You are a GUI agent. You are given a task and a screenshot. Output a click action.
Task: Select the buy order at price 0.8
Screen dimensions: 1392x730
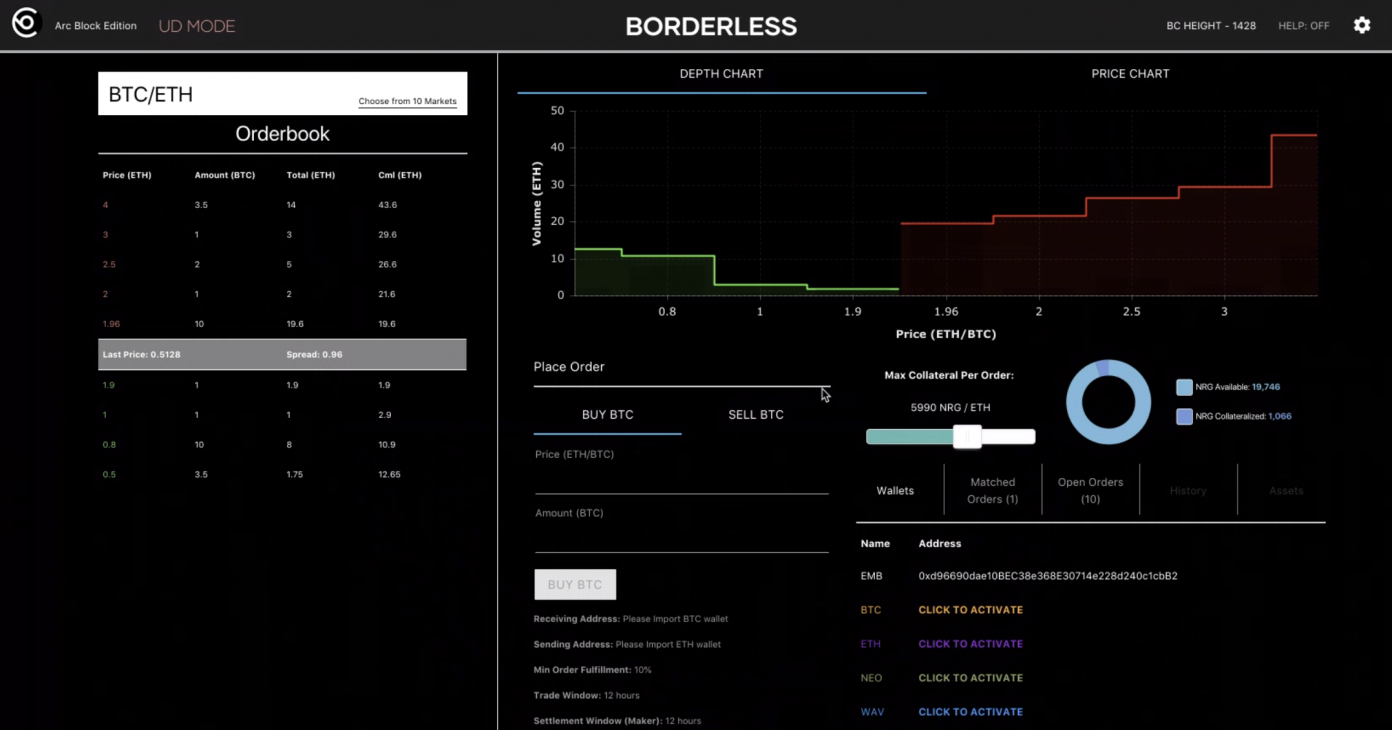282,445
